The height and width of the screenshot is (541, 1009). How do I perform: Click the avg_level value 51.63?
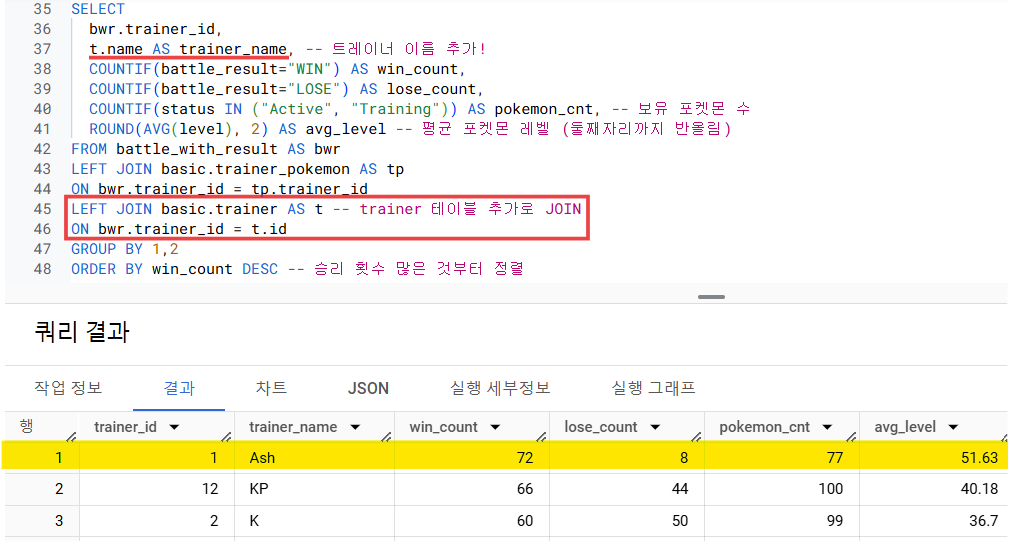point(979,458)
